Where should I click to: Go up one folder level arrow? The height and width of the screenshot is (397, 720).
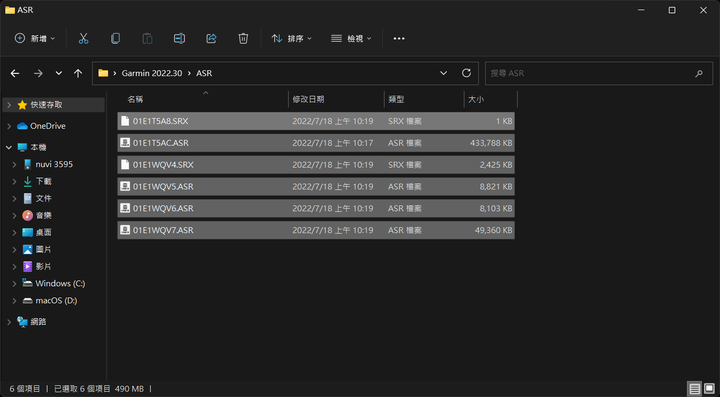[78, 73]
